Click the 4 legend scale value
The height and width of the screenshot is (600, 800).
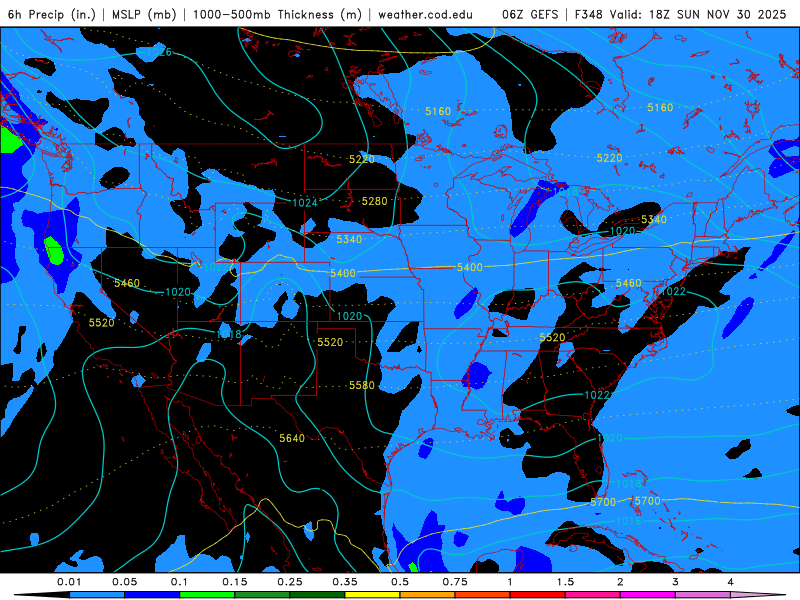[x=730, y=582]
